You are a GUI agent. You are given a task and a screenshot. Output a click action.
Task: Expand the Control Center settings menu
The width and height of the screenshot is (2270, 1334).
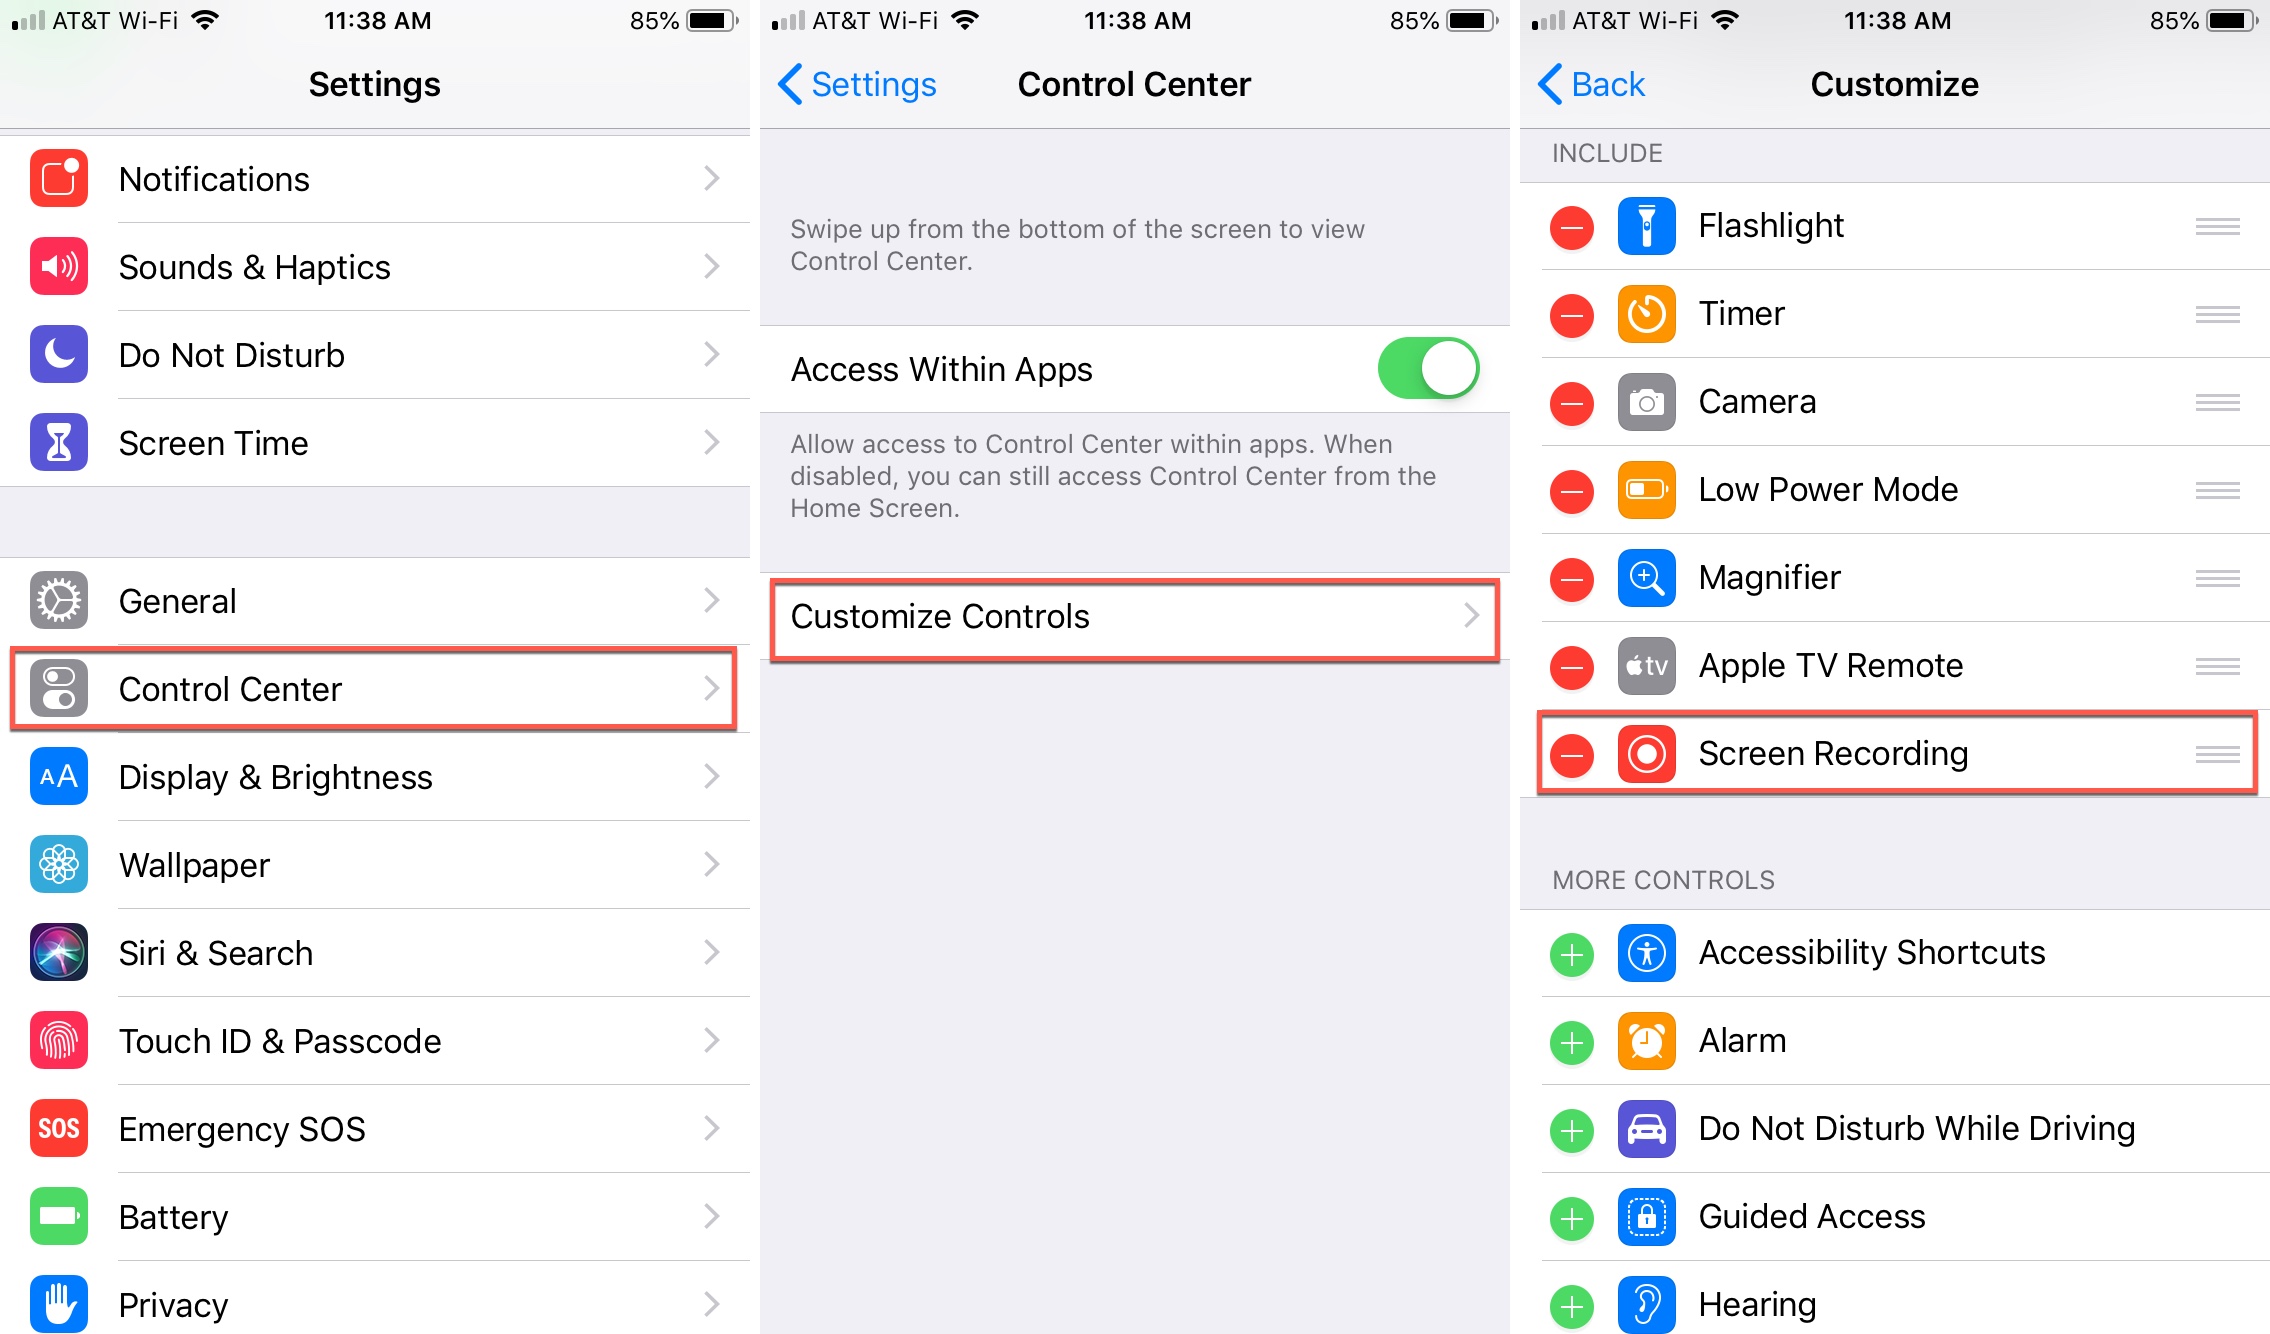373,688
